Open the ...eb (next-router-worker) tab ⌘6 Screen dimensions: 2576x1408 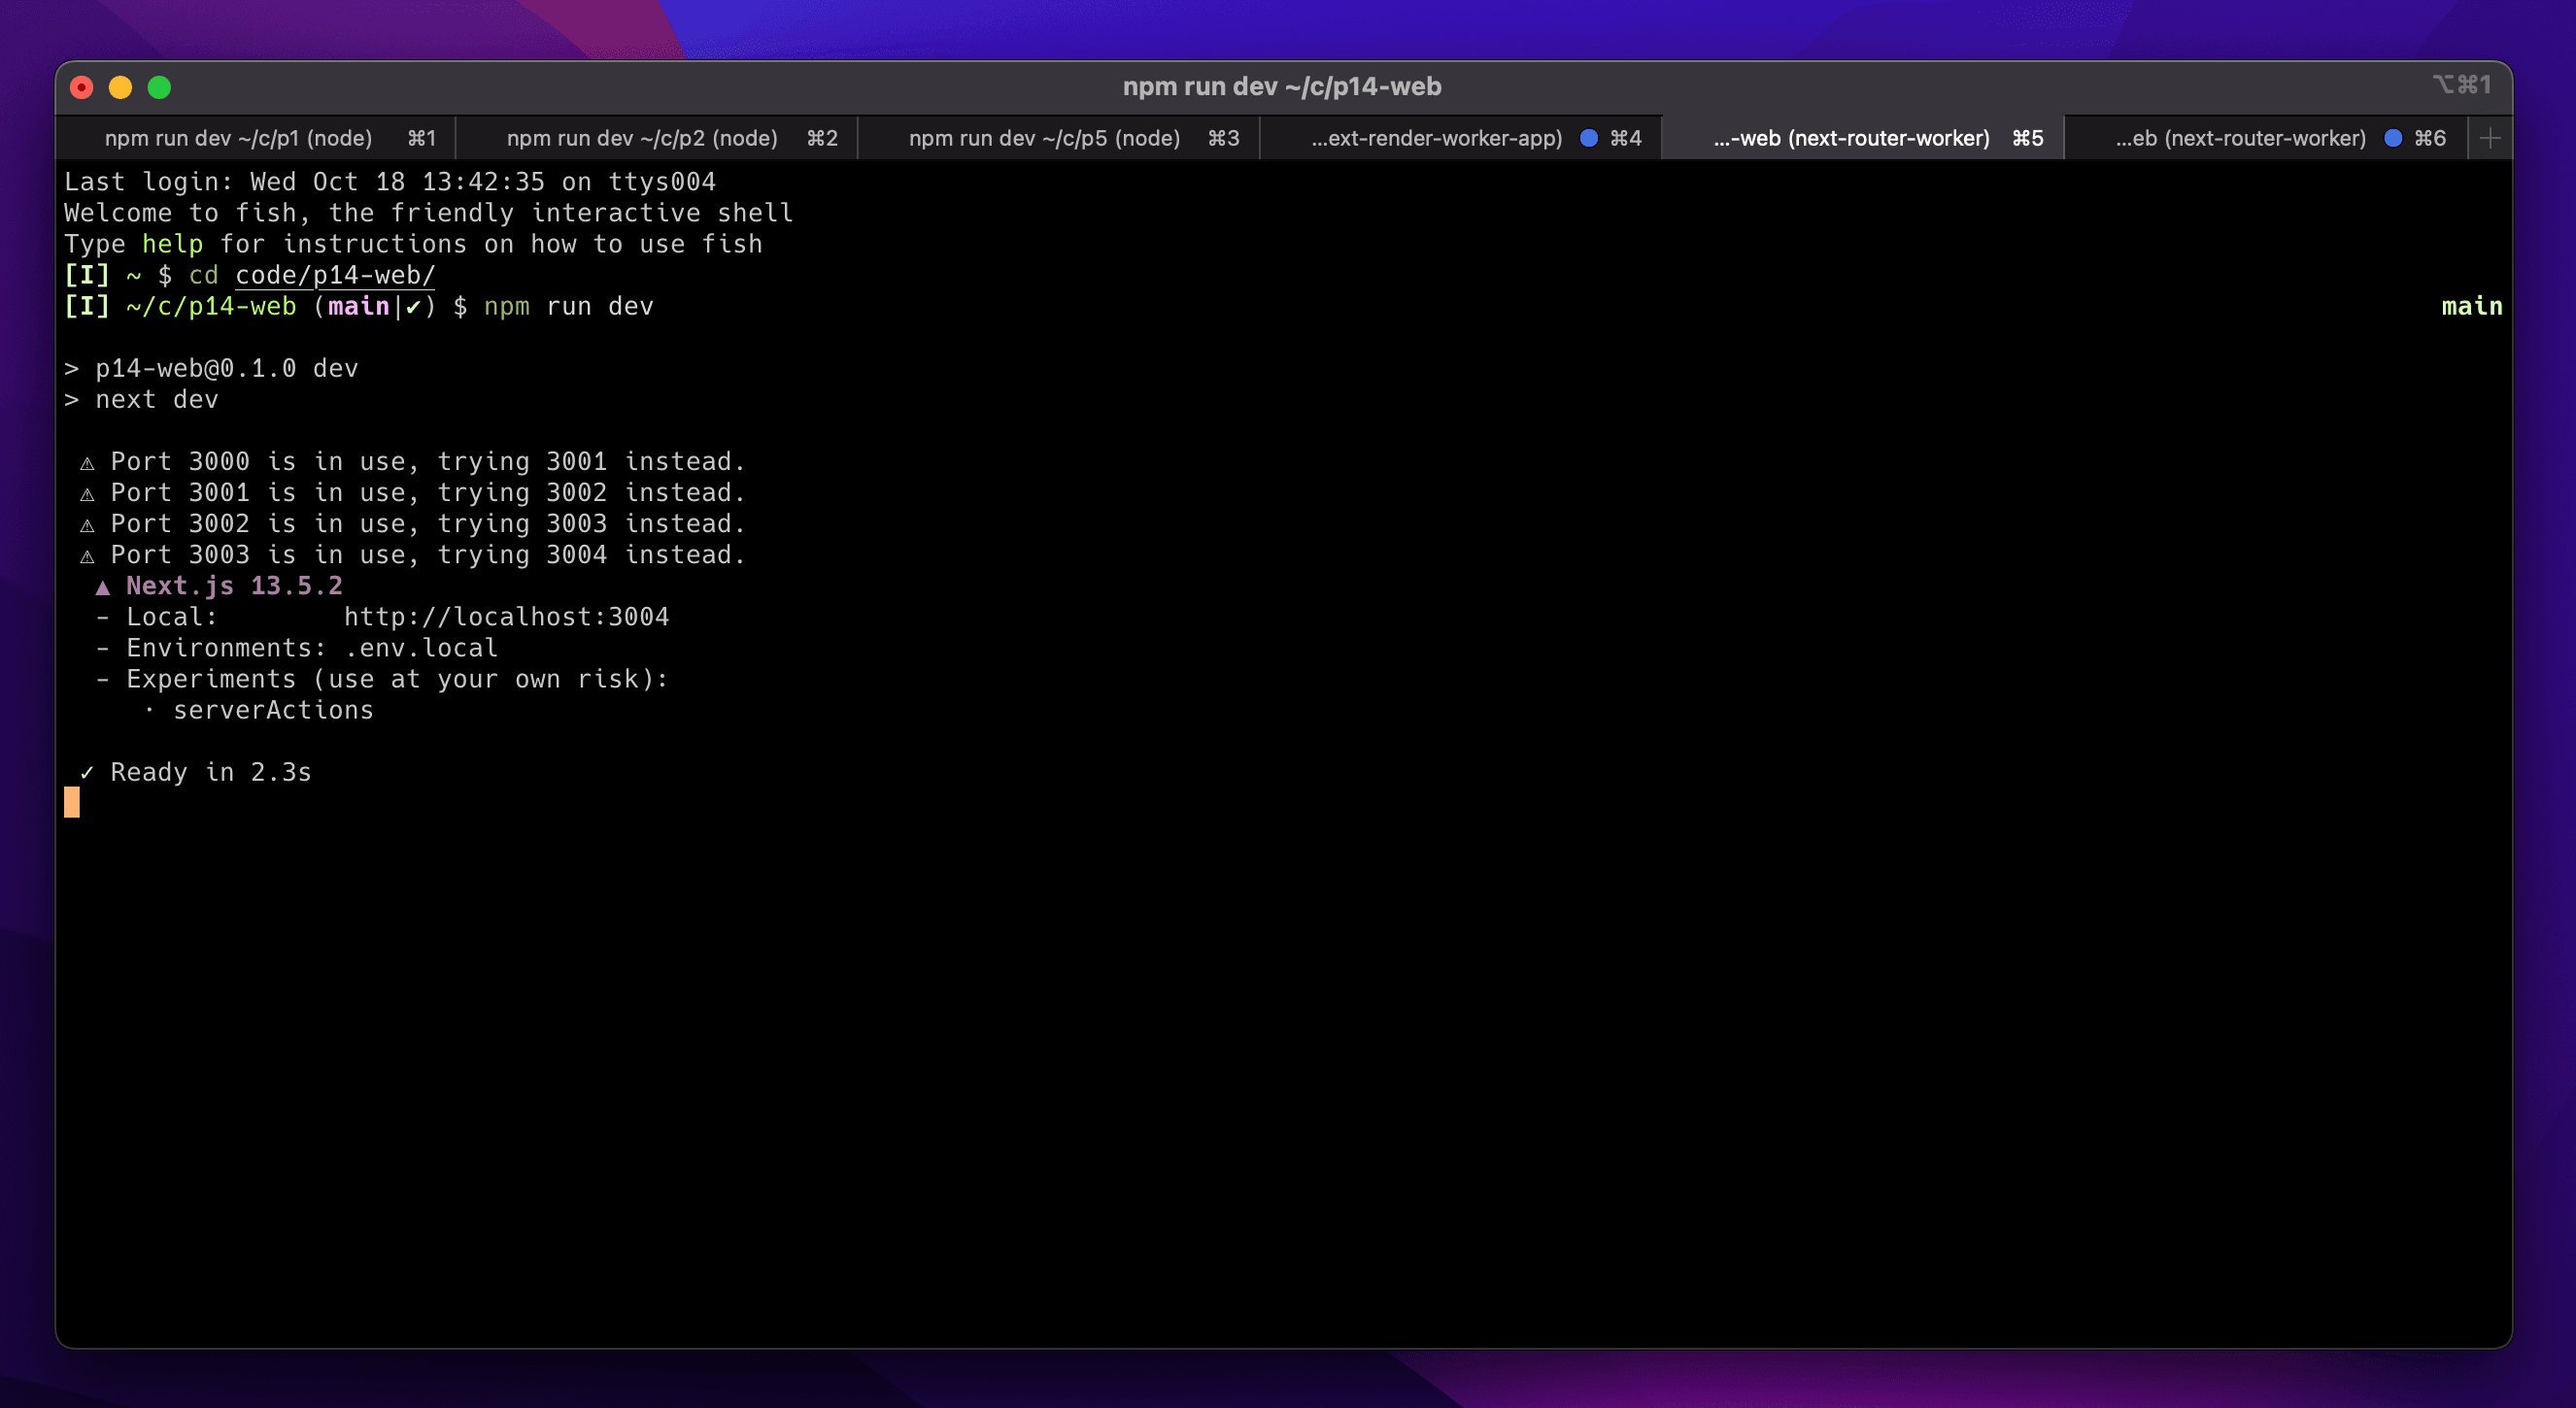coord(2266,138)
